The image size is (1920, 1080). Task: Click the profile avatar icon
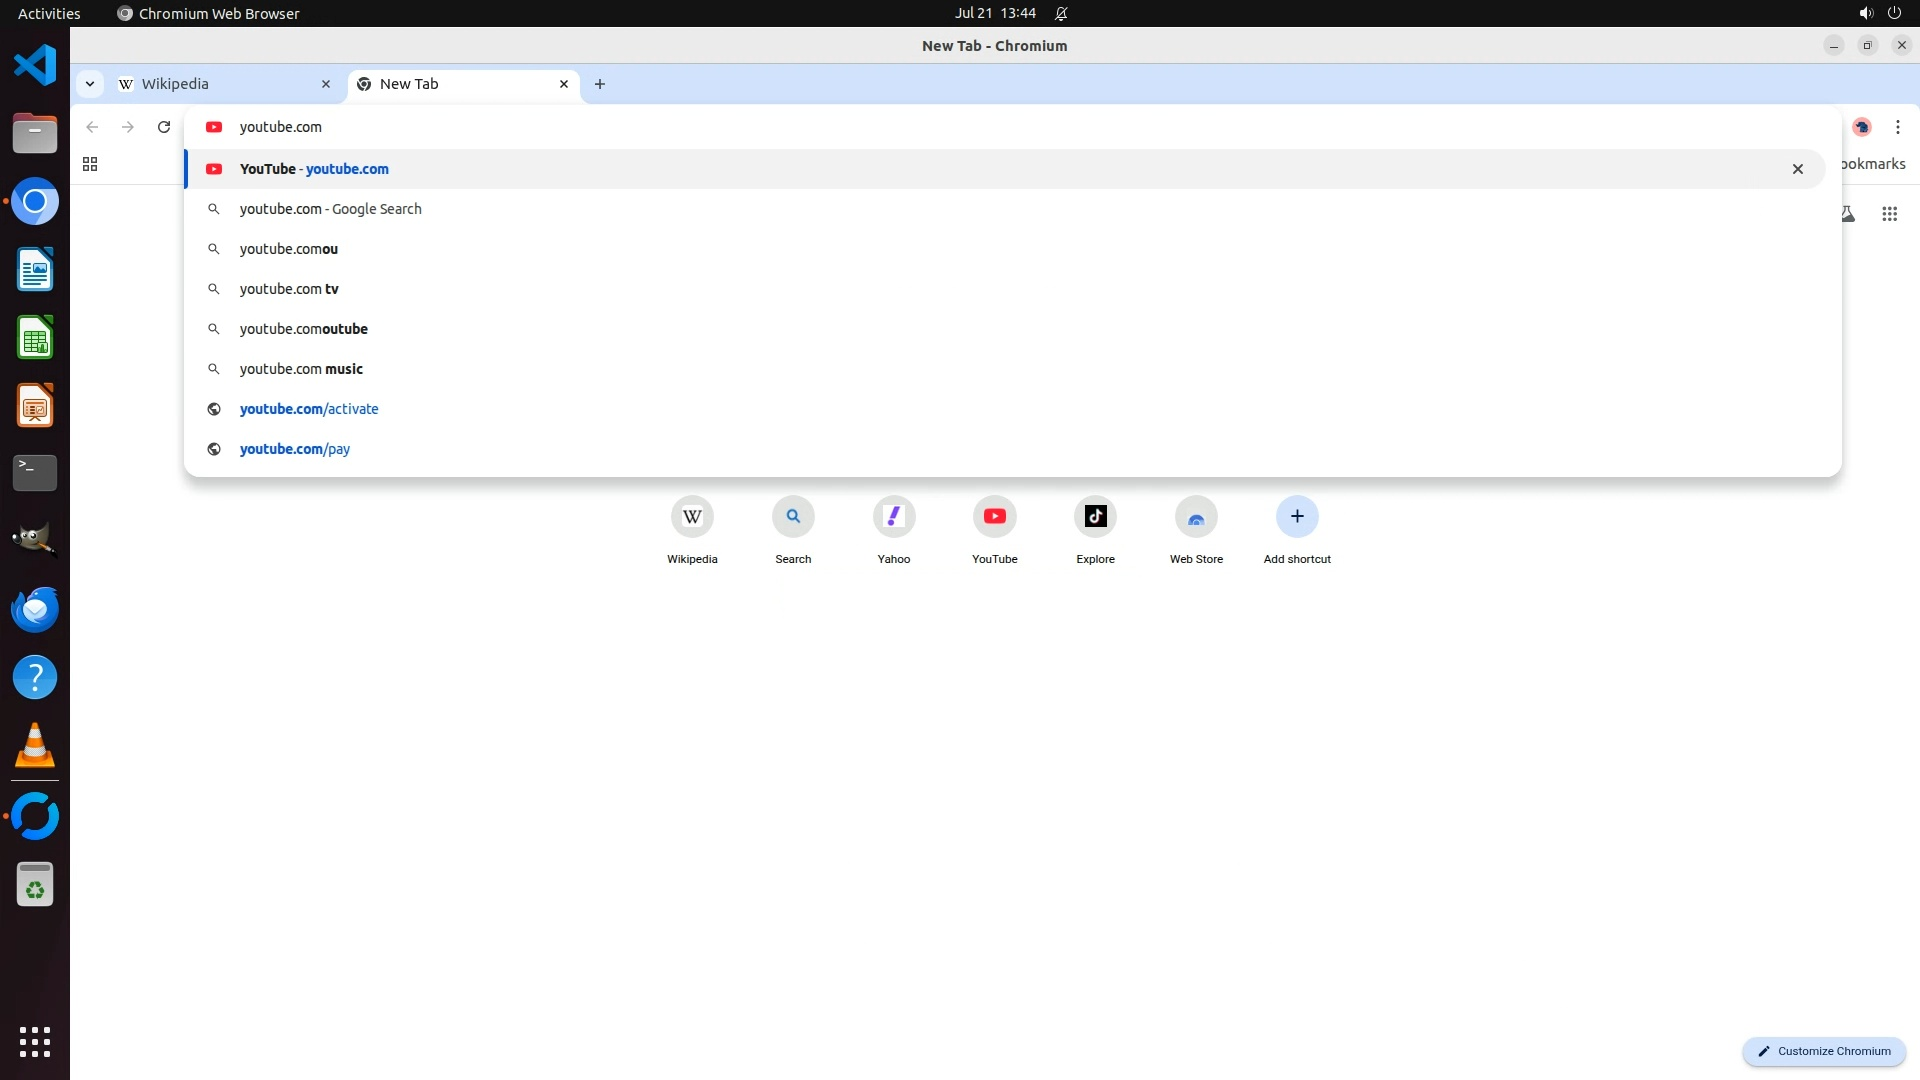(1861, 127)
